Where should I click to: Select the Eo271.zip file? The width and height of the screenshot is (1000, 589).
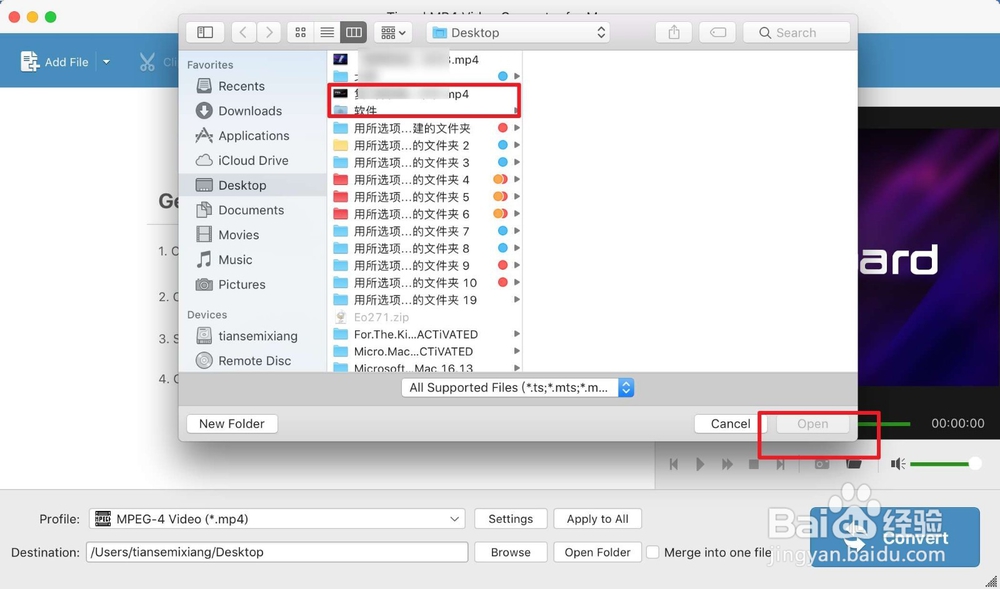[x=425, y=317]
